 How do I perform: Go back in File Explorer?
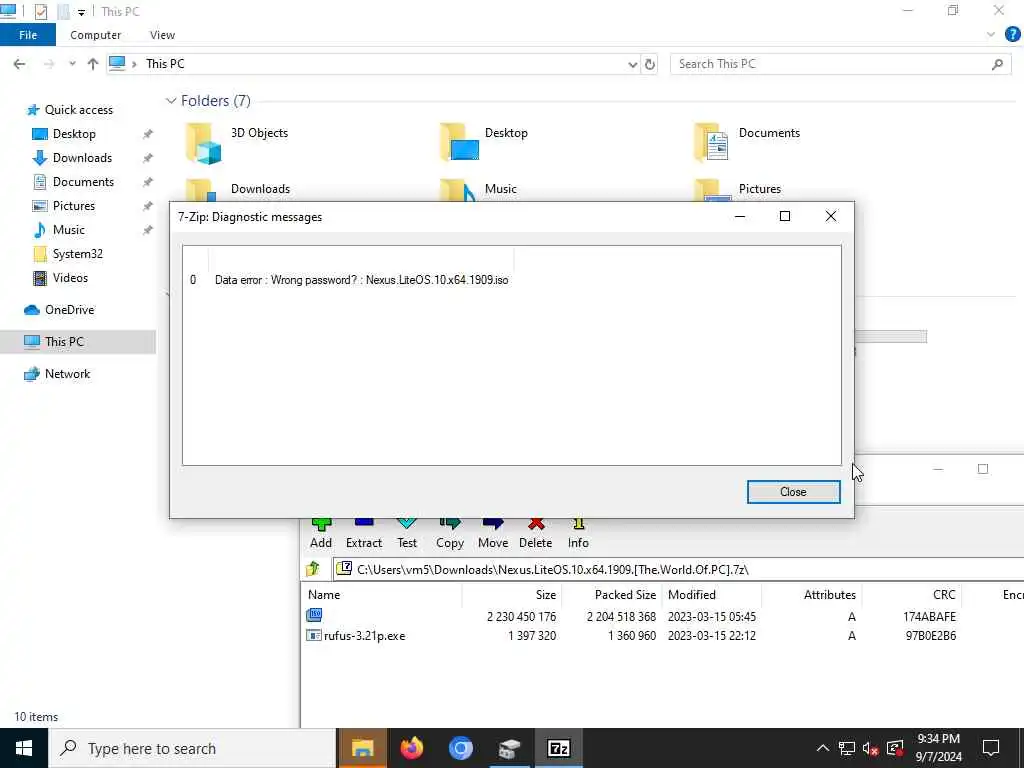tap(20, 64)
